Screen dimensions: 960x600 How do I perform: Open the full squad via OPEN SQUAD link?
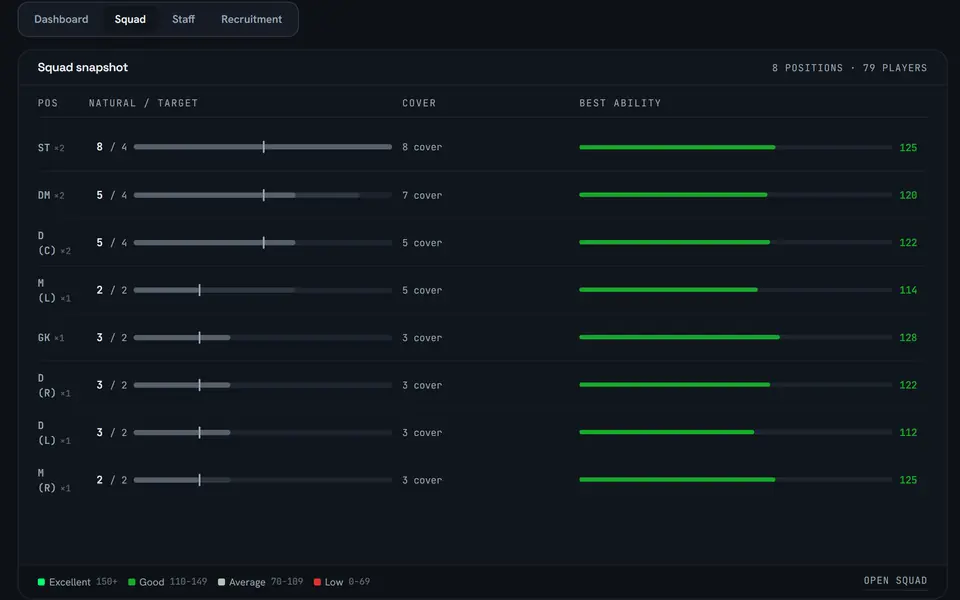pos(895,580)
